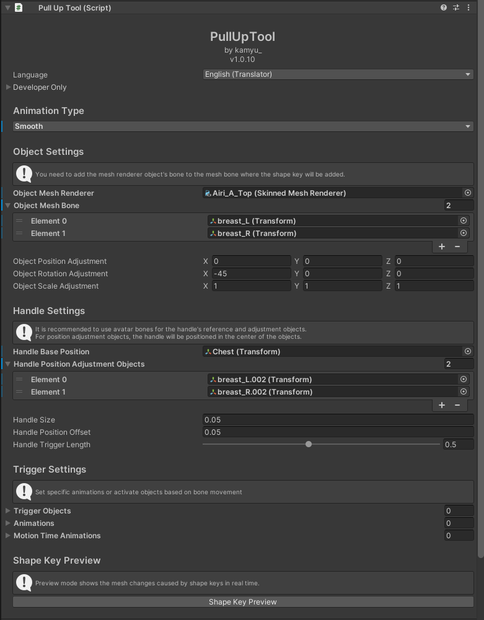Expand the Developer Only foldout
The image size is (484, 620).
click(x=8, y=87)
